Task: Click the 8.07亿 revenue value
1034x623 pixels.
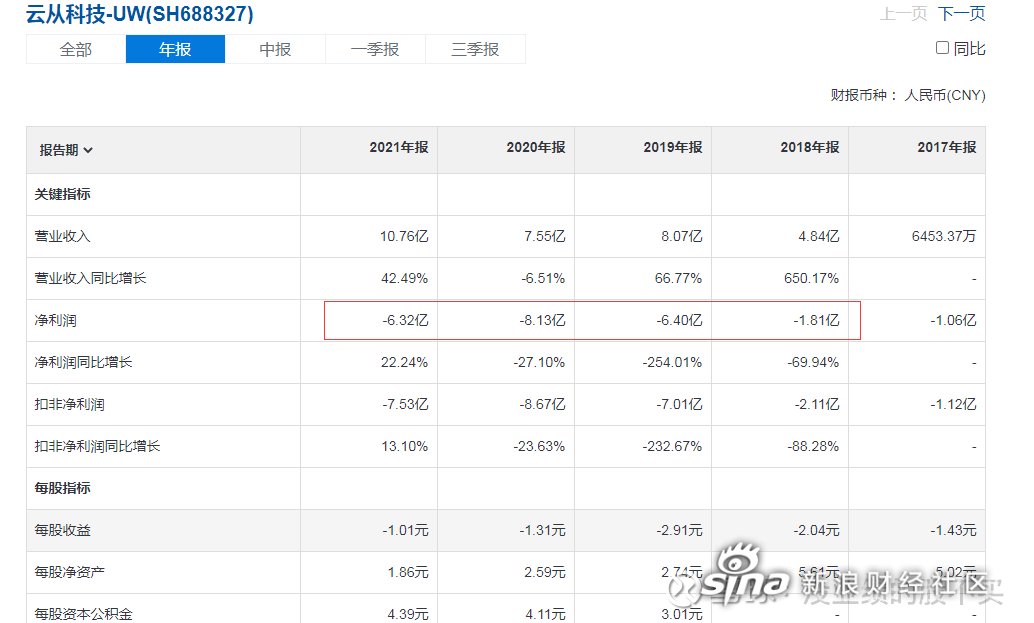Action: (682, 236)
